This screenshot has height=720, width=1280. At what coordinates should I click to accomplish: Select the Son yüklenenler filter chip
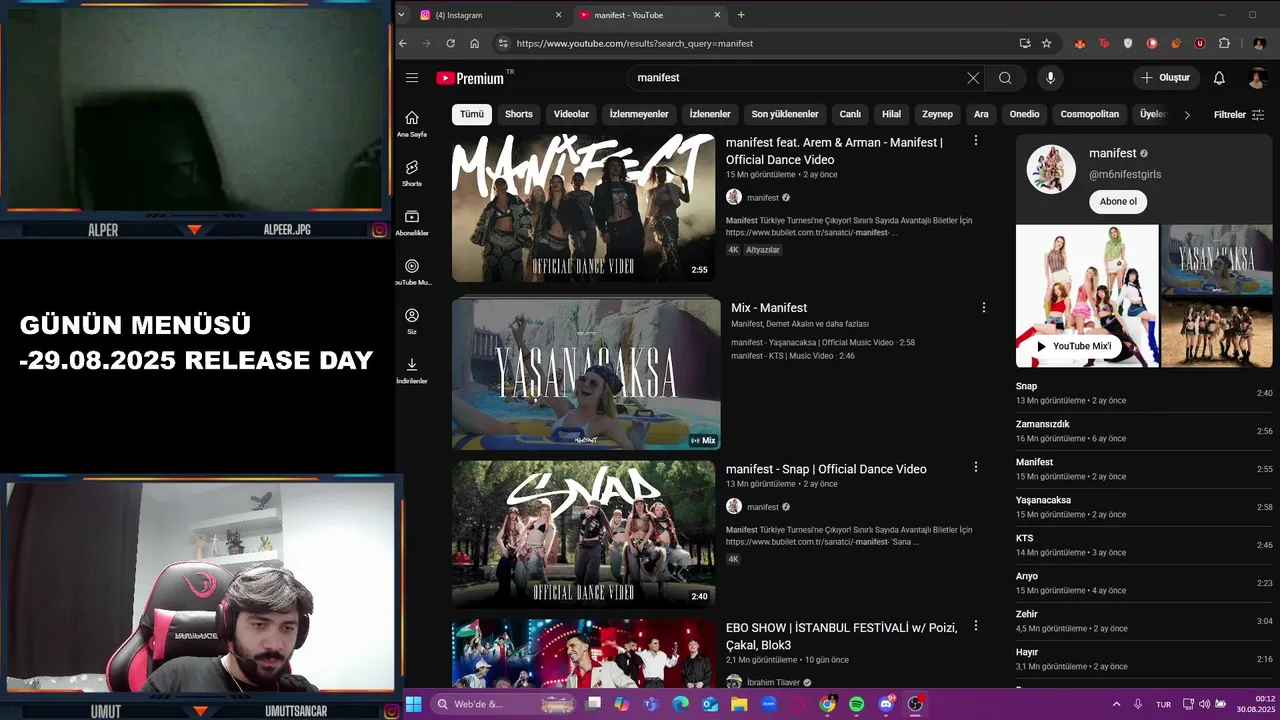(785, 114)
